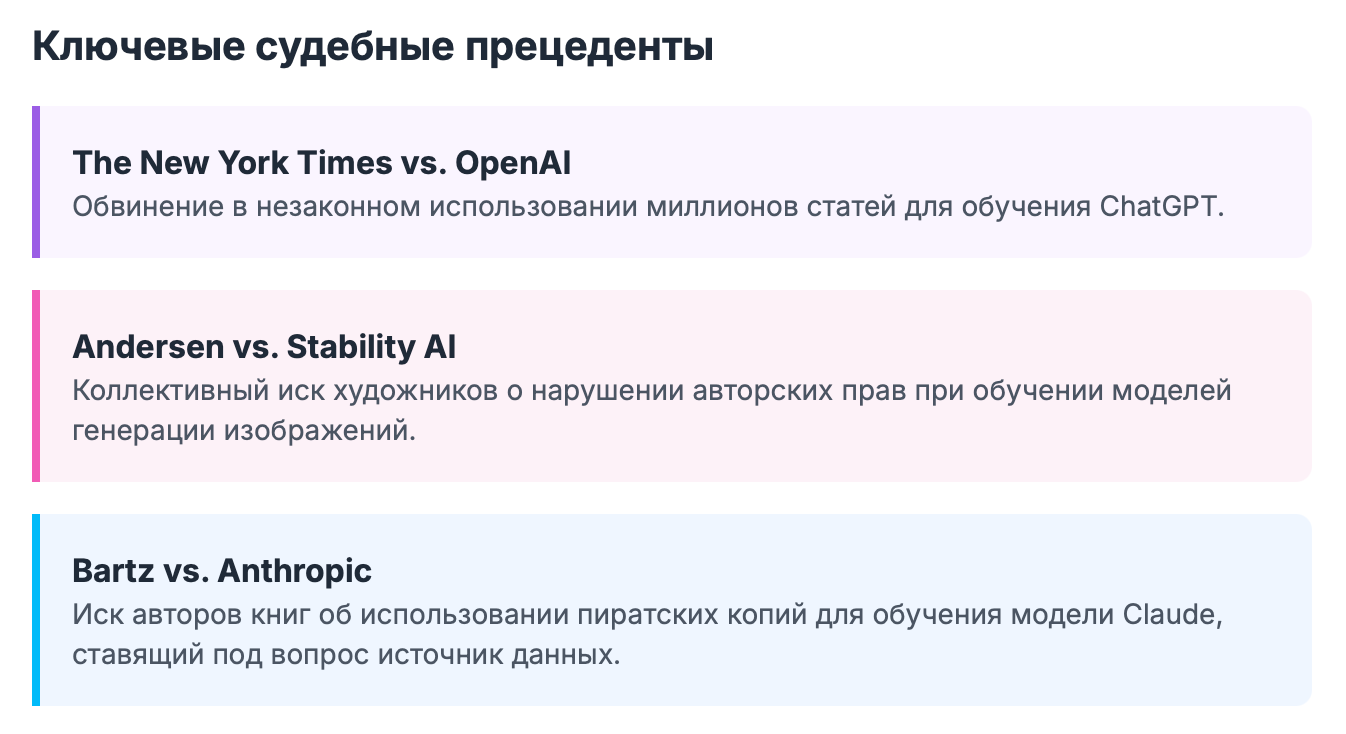The height and width of the screenshot is (734, 1346).
Task: Click the heading Ключевые судебные прецеденты
Action: click(x=373, y=47)
